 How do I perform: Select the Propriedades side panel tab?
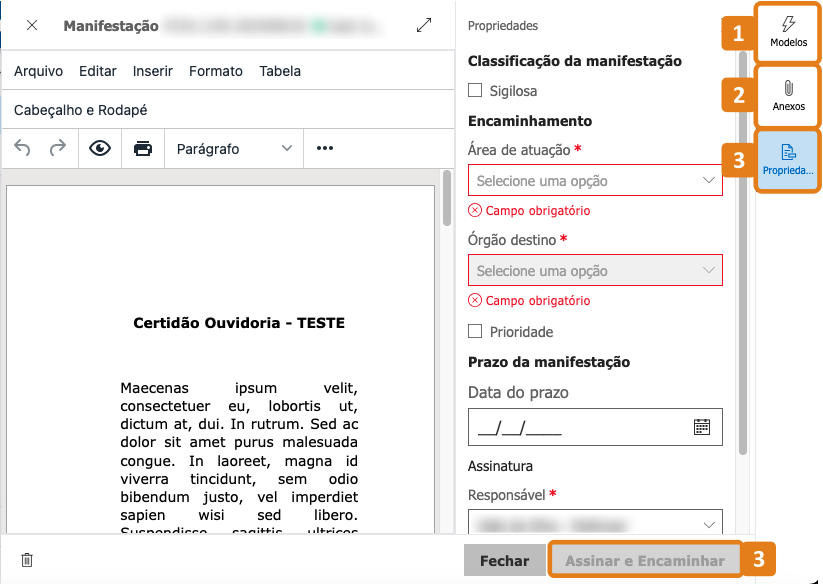point(788,161)
